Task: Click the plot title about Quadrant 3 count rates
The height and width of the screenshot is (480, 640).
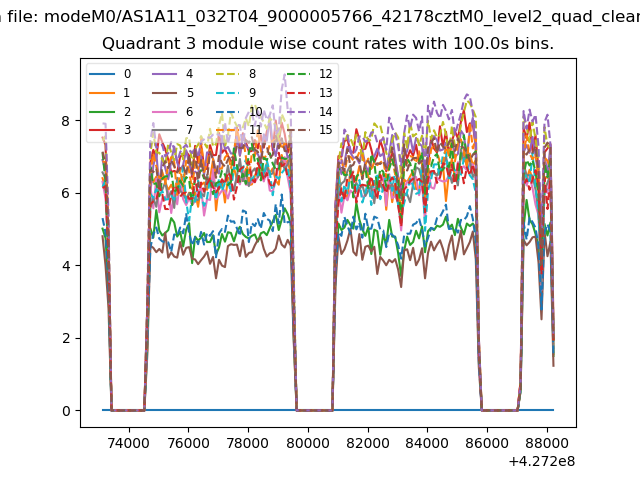Action: 328,44
